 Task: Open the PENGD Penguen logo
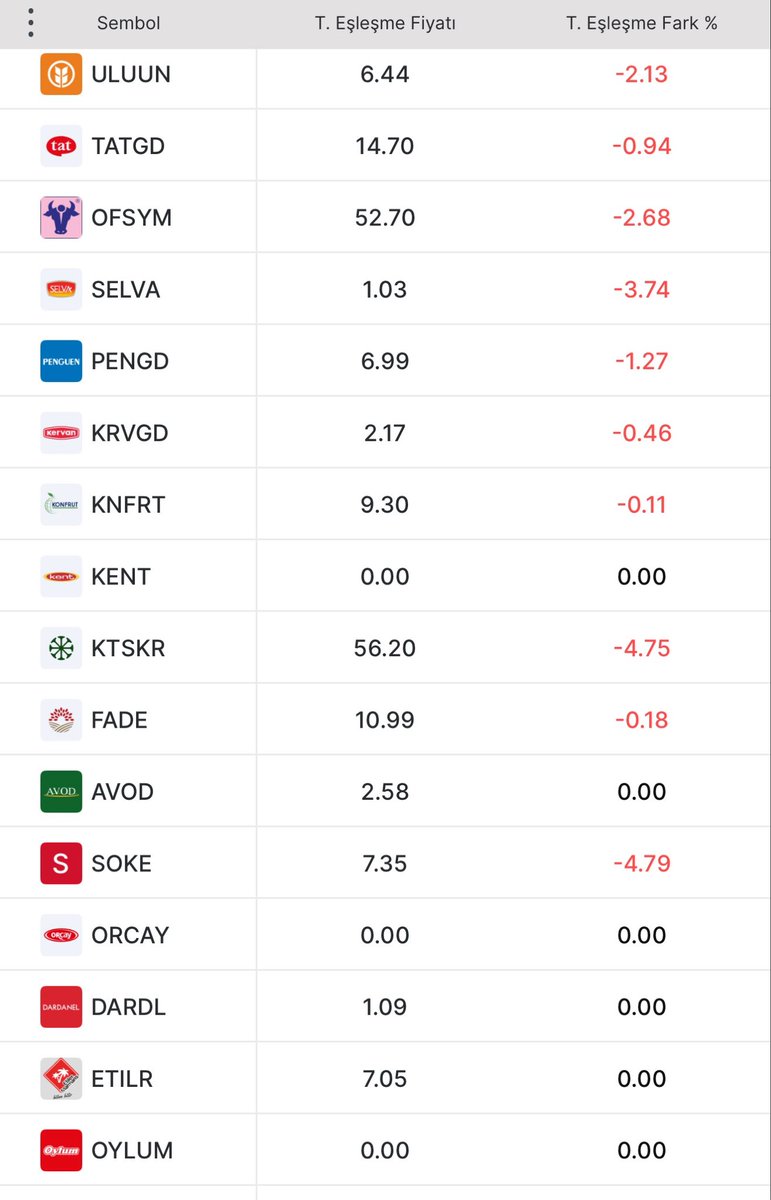click(x=61, y=361)
